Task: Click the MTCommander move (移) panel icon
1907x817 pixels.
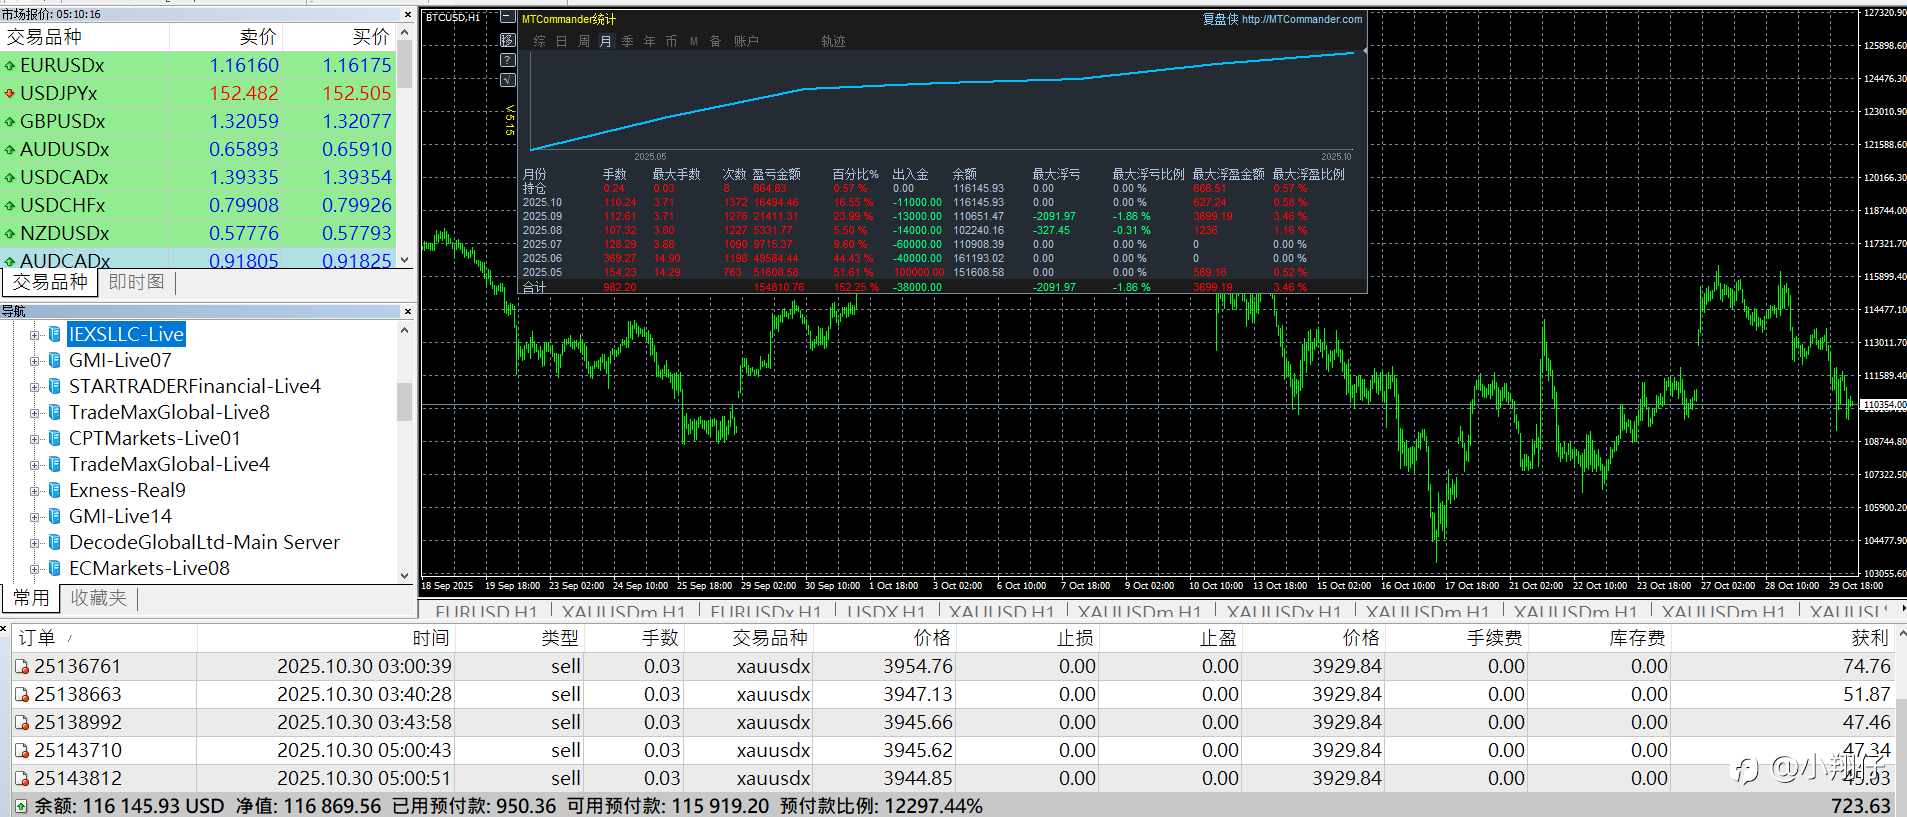Action: [507, 40]
